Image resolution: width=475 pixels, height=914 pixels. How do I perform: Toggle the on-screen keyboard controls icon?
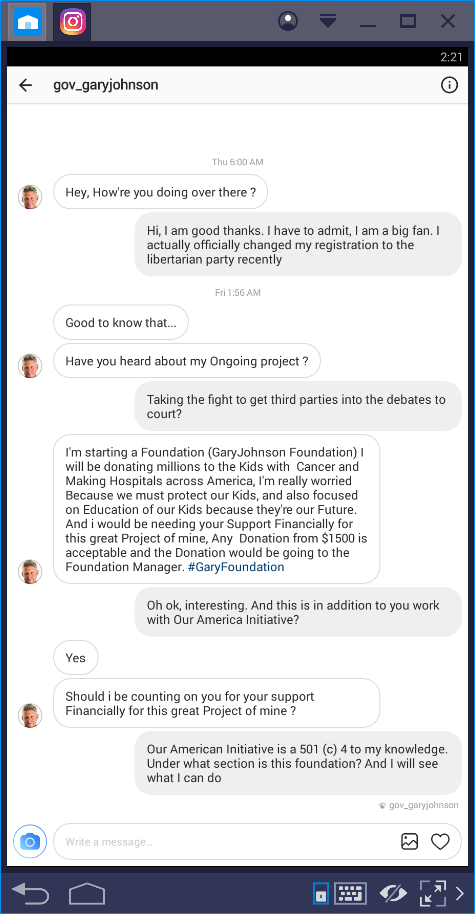coord(350,893)
